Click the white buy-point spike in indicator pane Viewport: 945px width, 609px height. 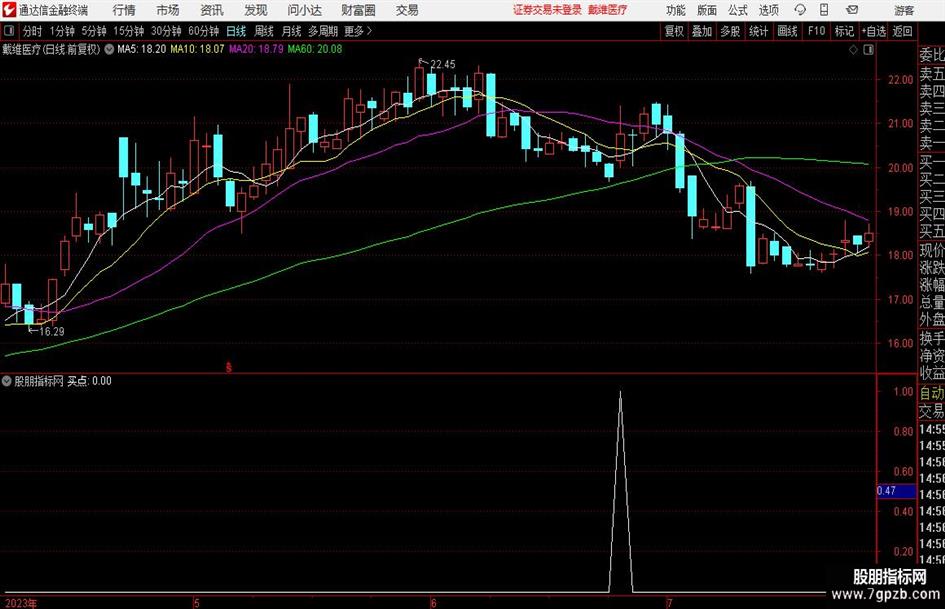(x=621, y=491)
